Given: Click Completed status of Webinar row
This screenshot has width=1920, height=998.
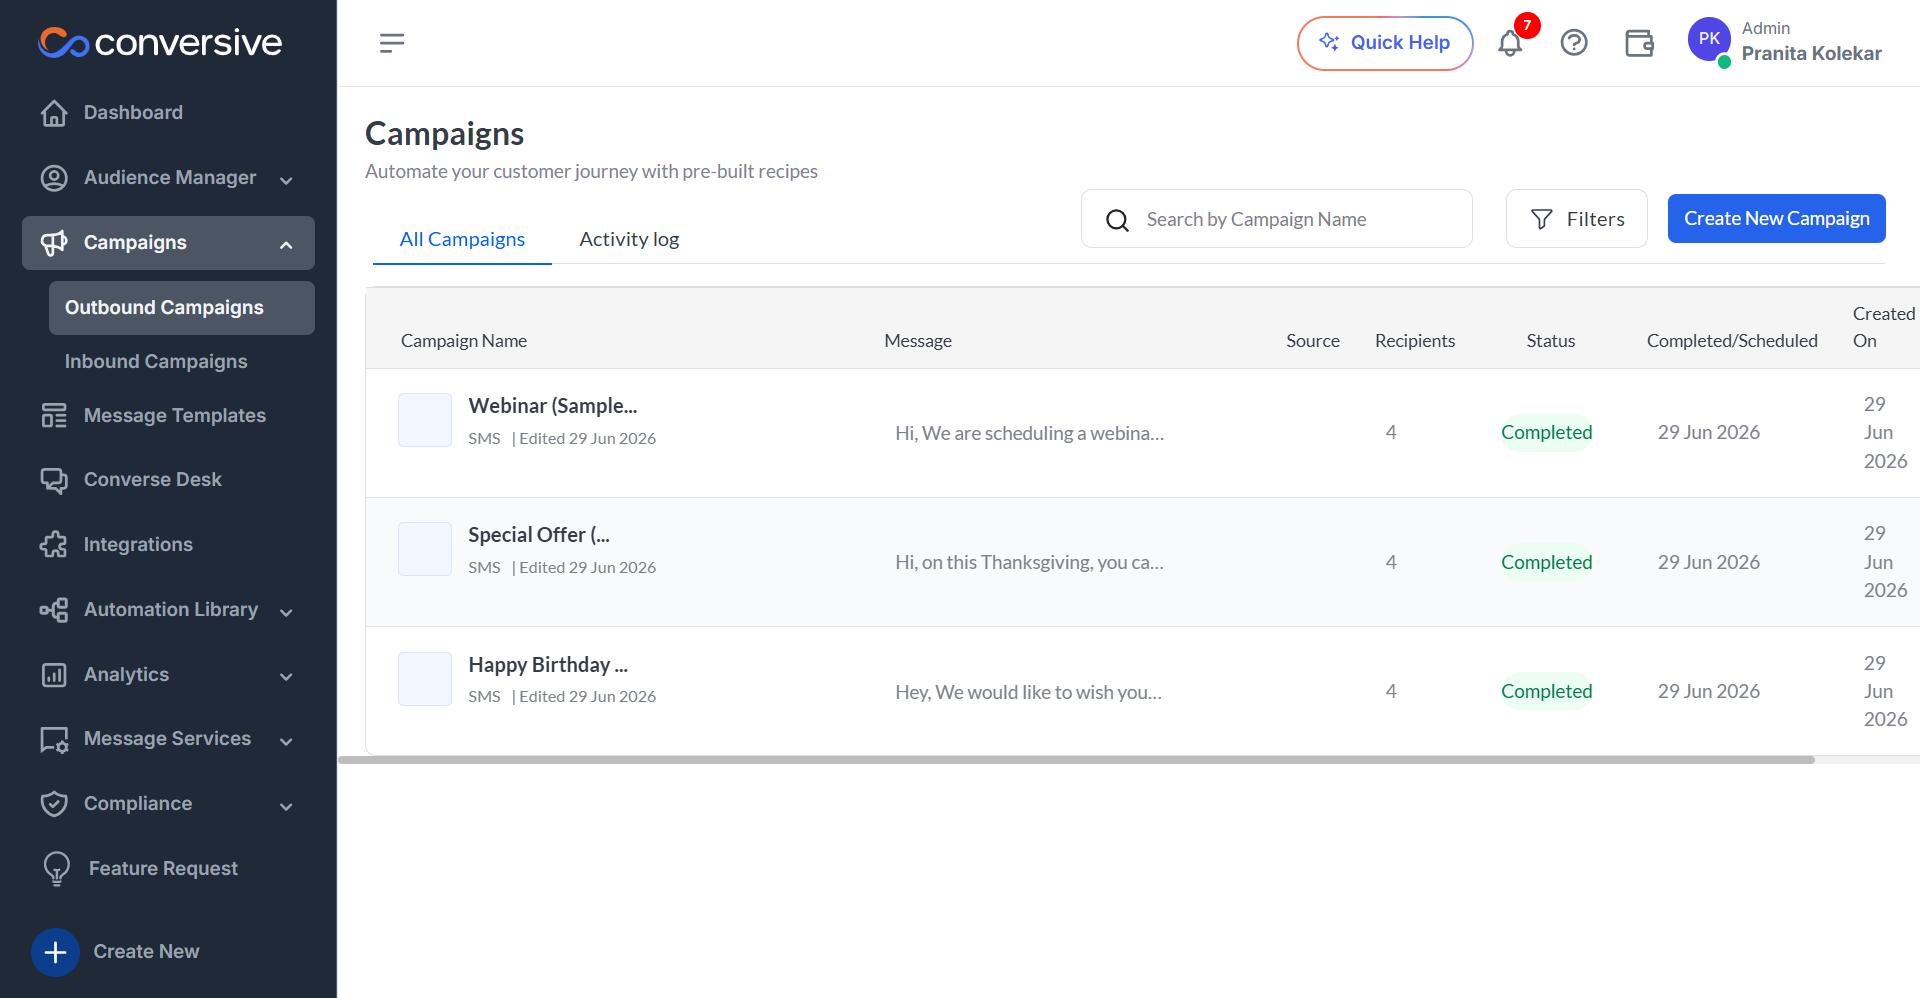Looking at the screenshot, I should click(x=1546, y=433).
